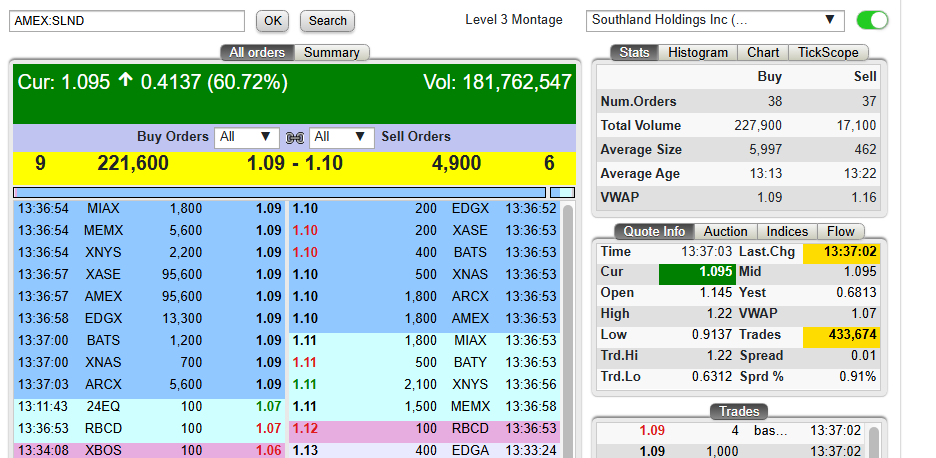Select the Quote Info tab
936x458 pixels.
(x=654, y=232)
